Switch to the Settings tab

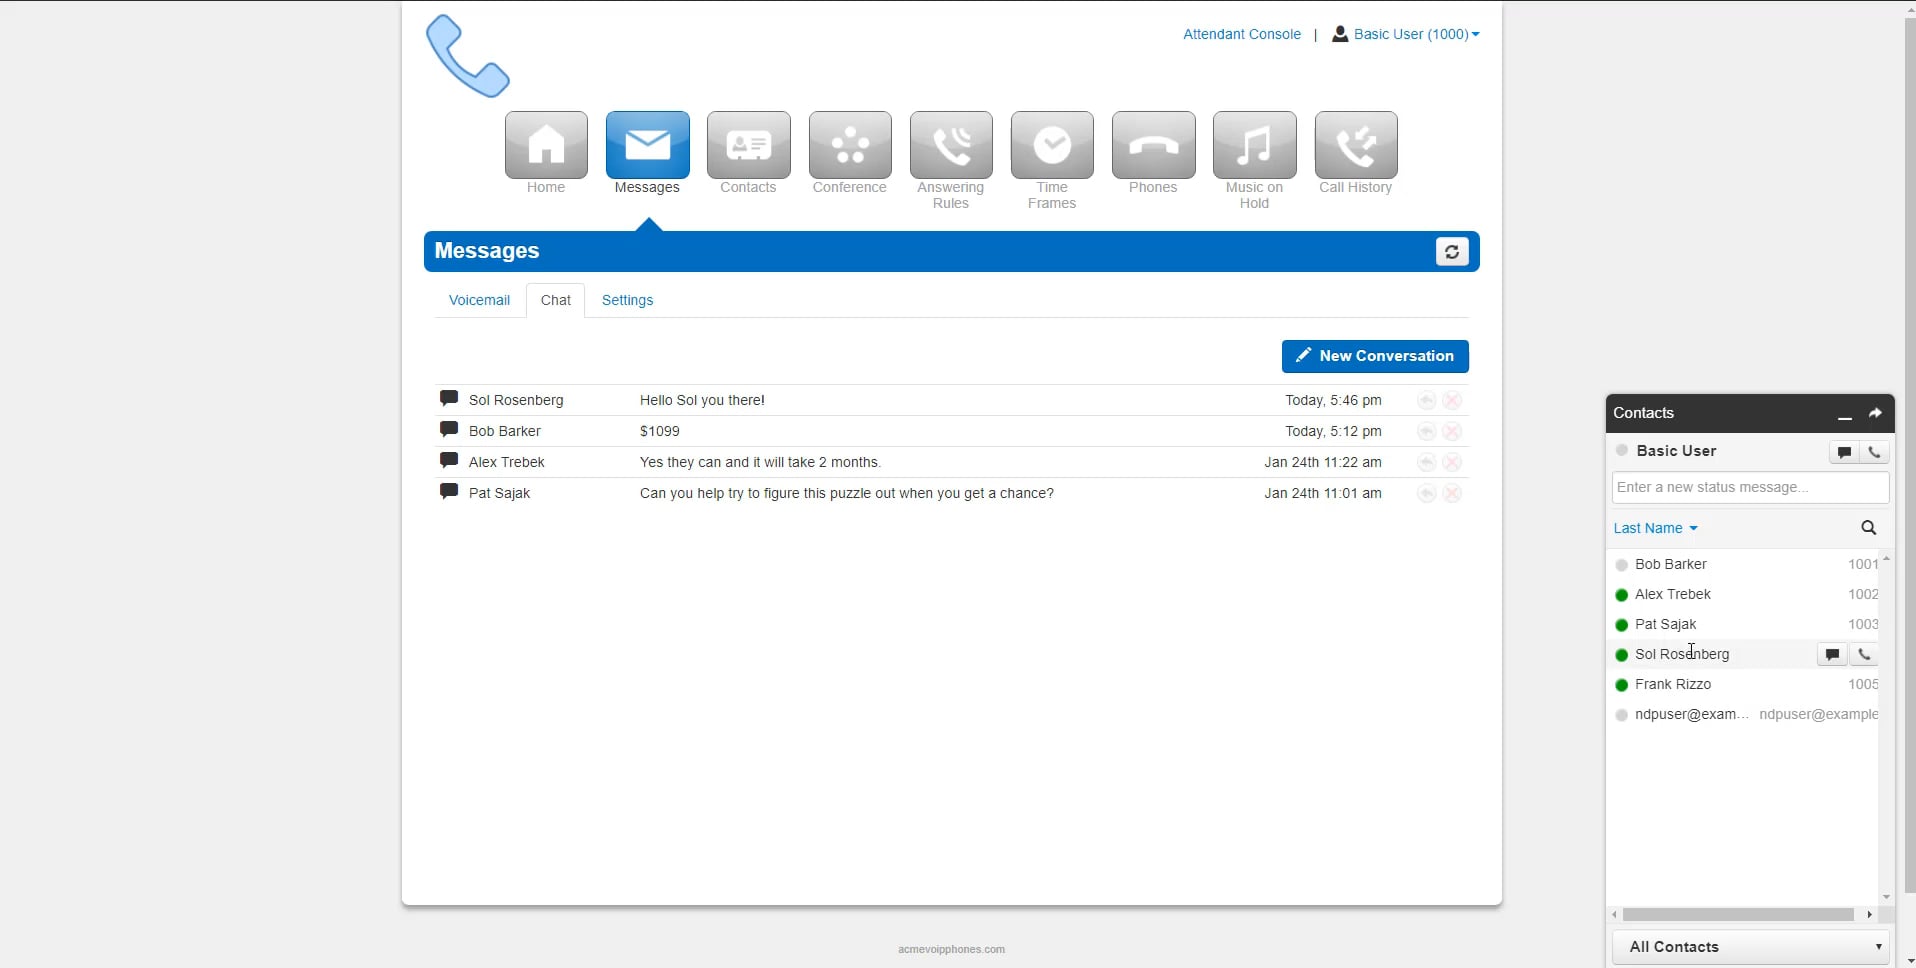(x=627, y=300)
